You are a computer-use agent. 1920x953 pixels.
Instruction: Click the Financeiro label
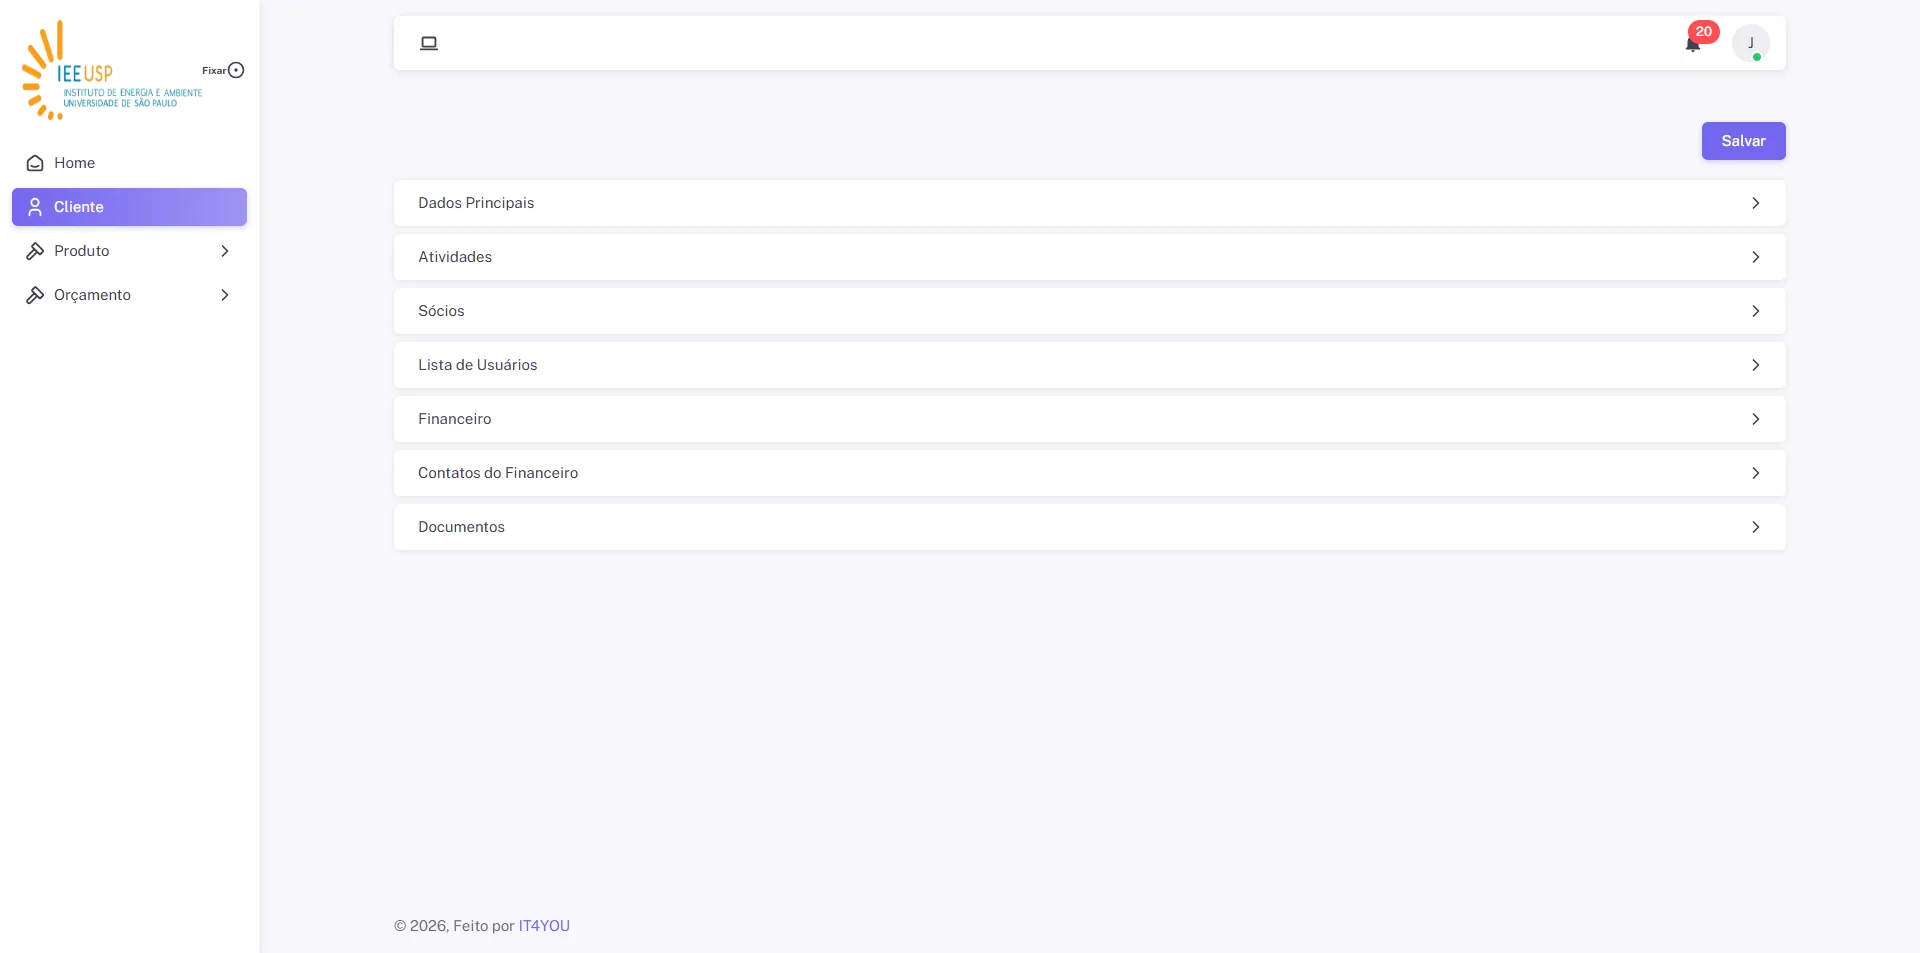point(454,419)
